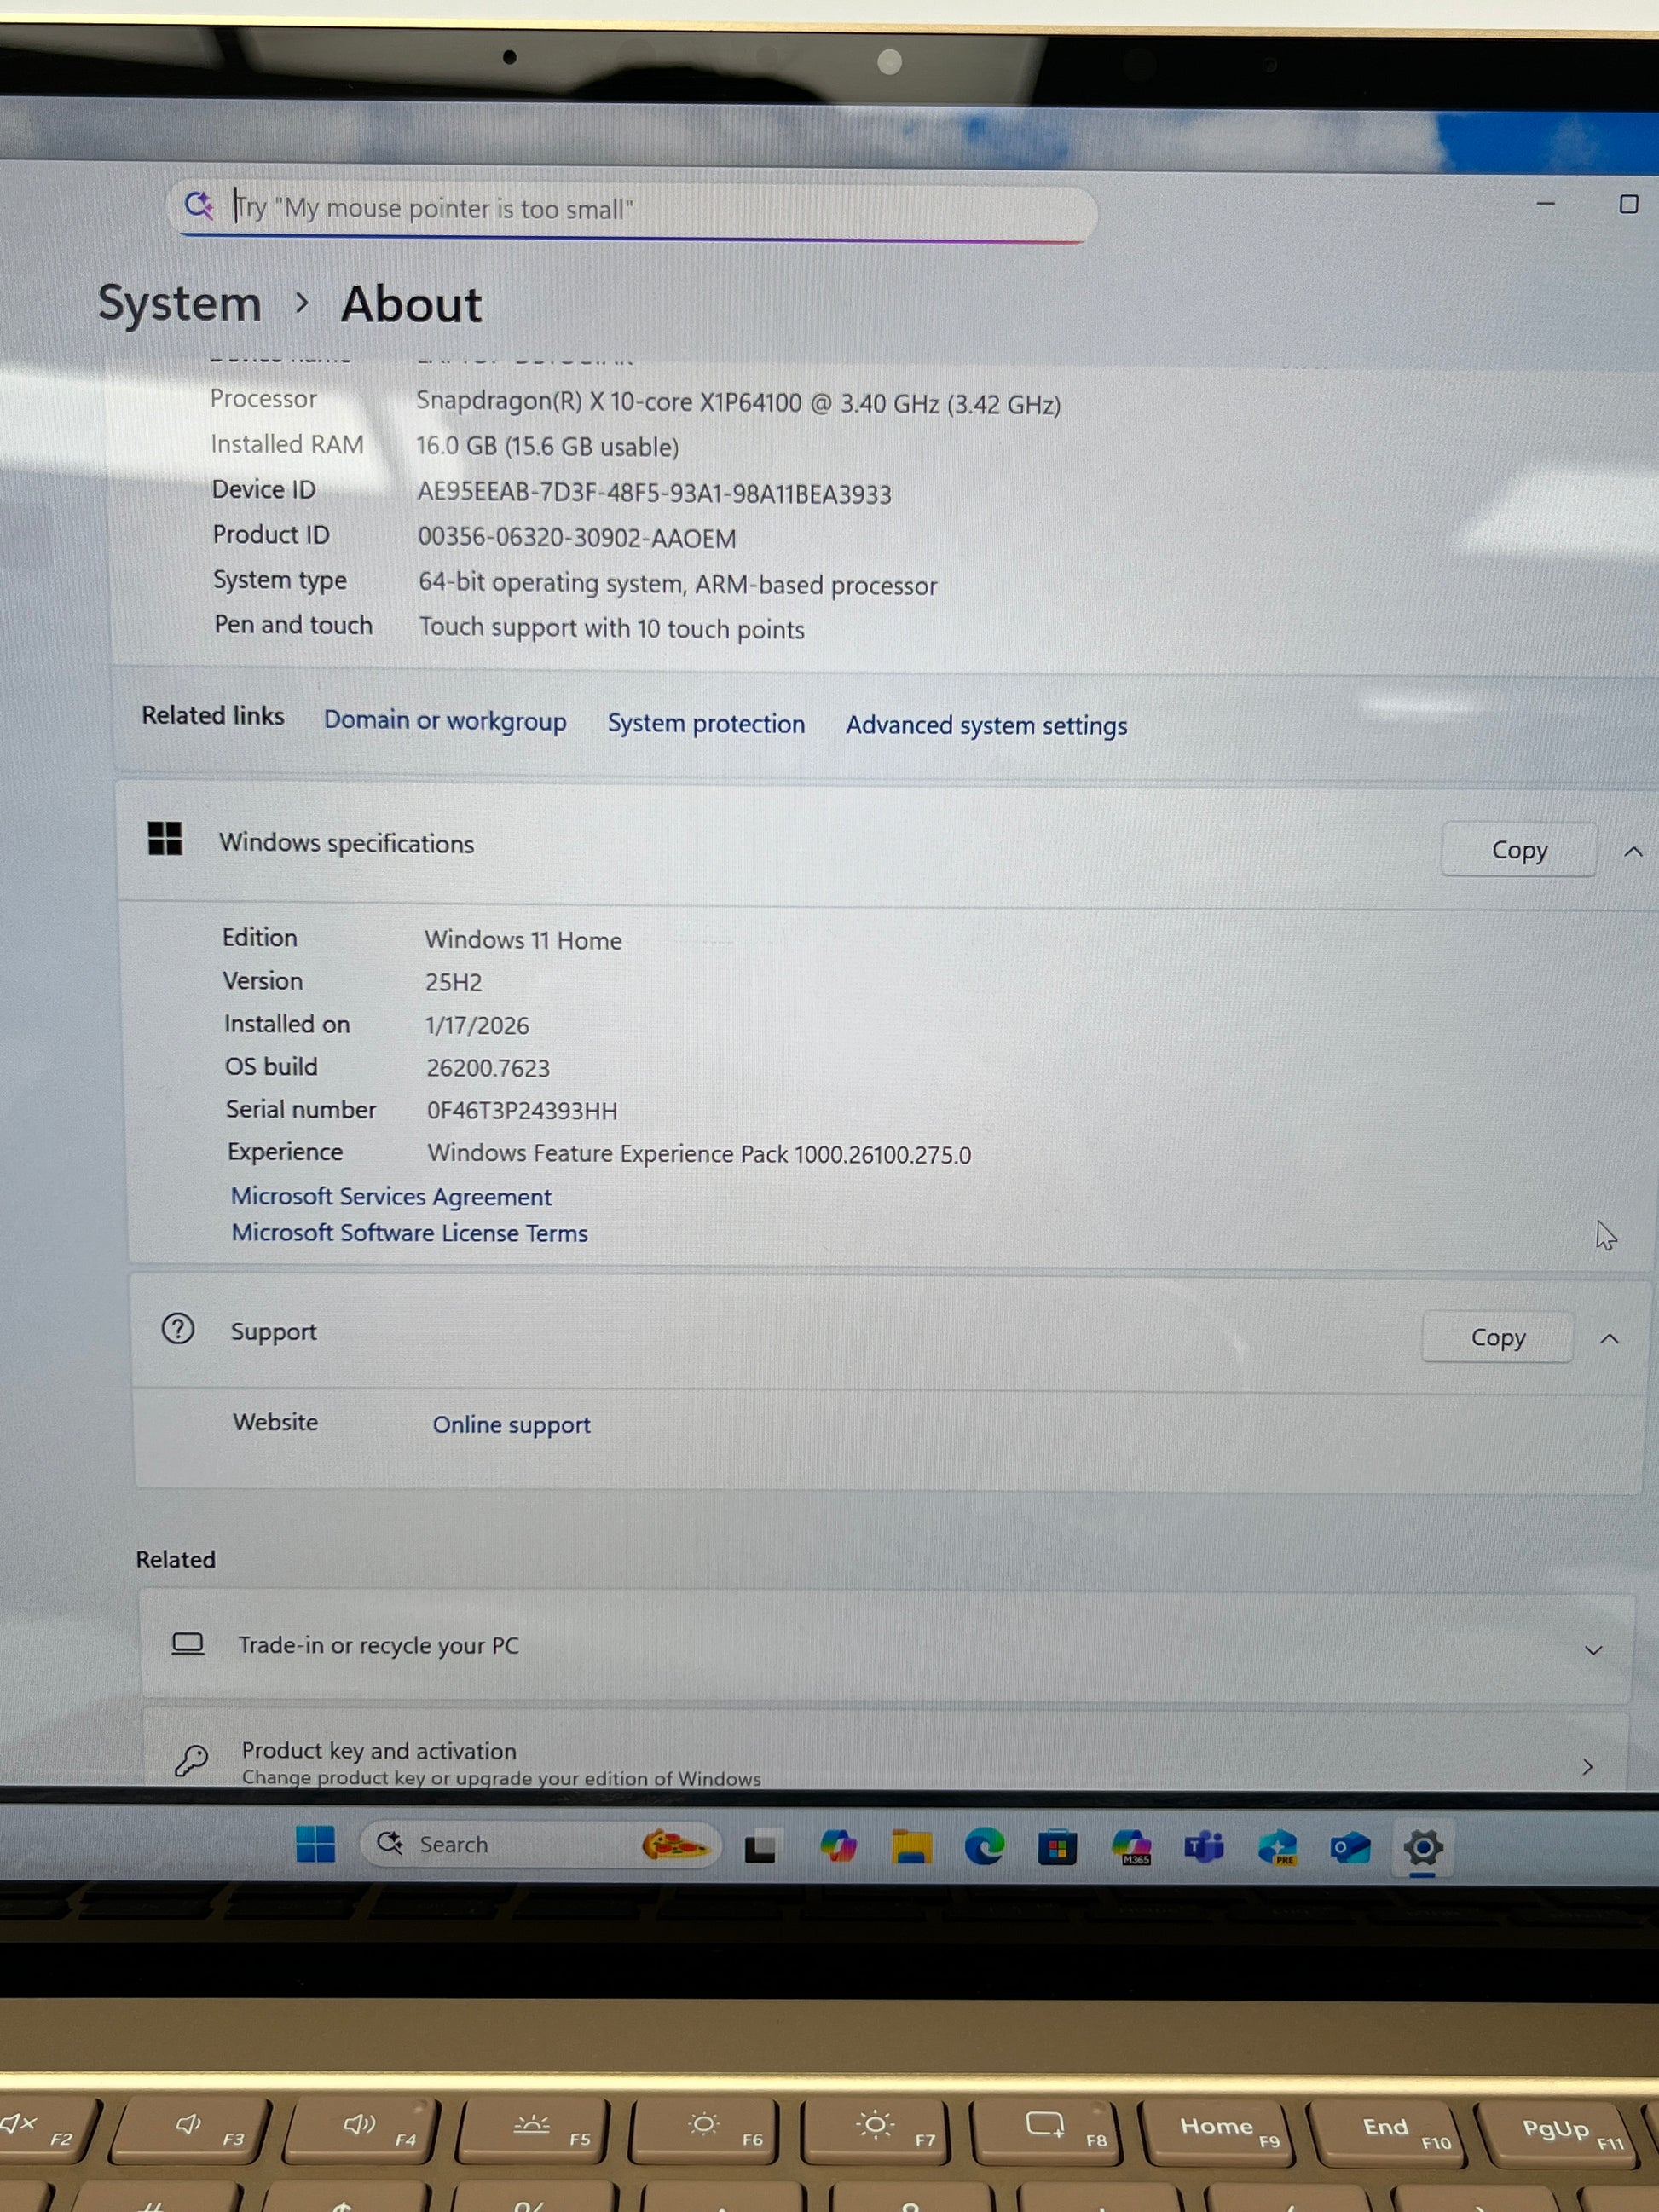Open File Explorer from the taskbar
Image resolution: width=1659 pixels, height=2212 pixels.
[911, 1846]
